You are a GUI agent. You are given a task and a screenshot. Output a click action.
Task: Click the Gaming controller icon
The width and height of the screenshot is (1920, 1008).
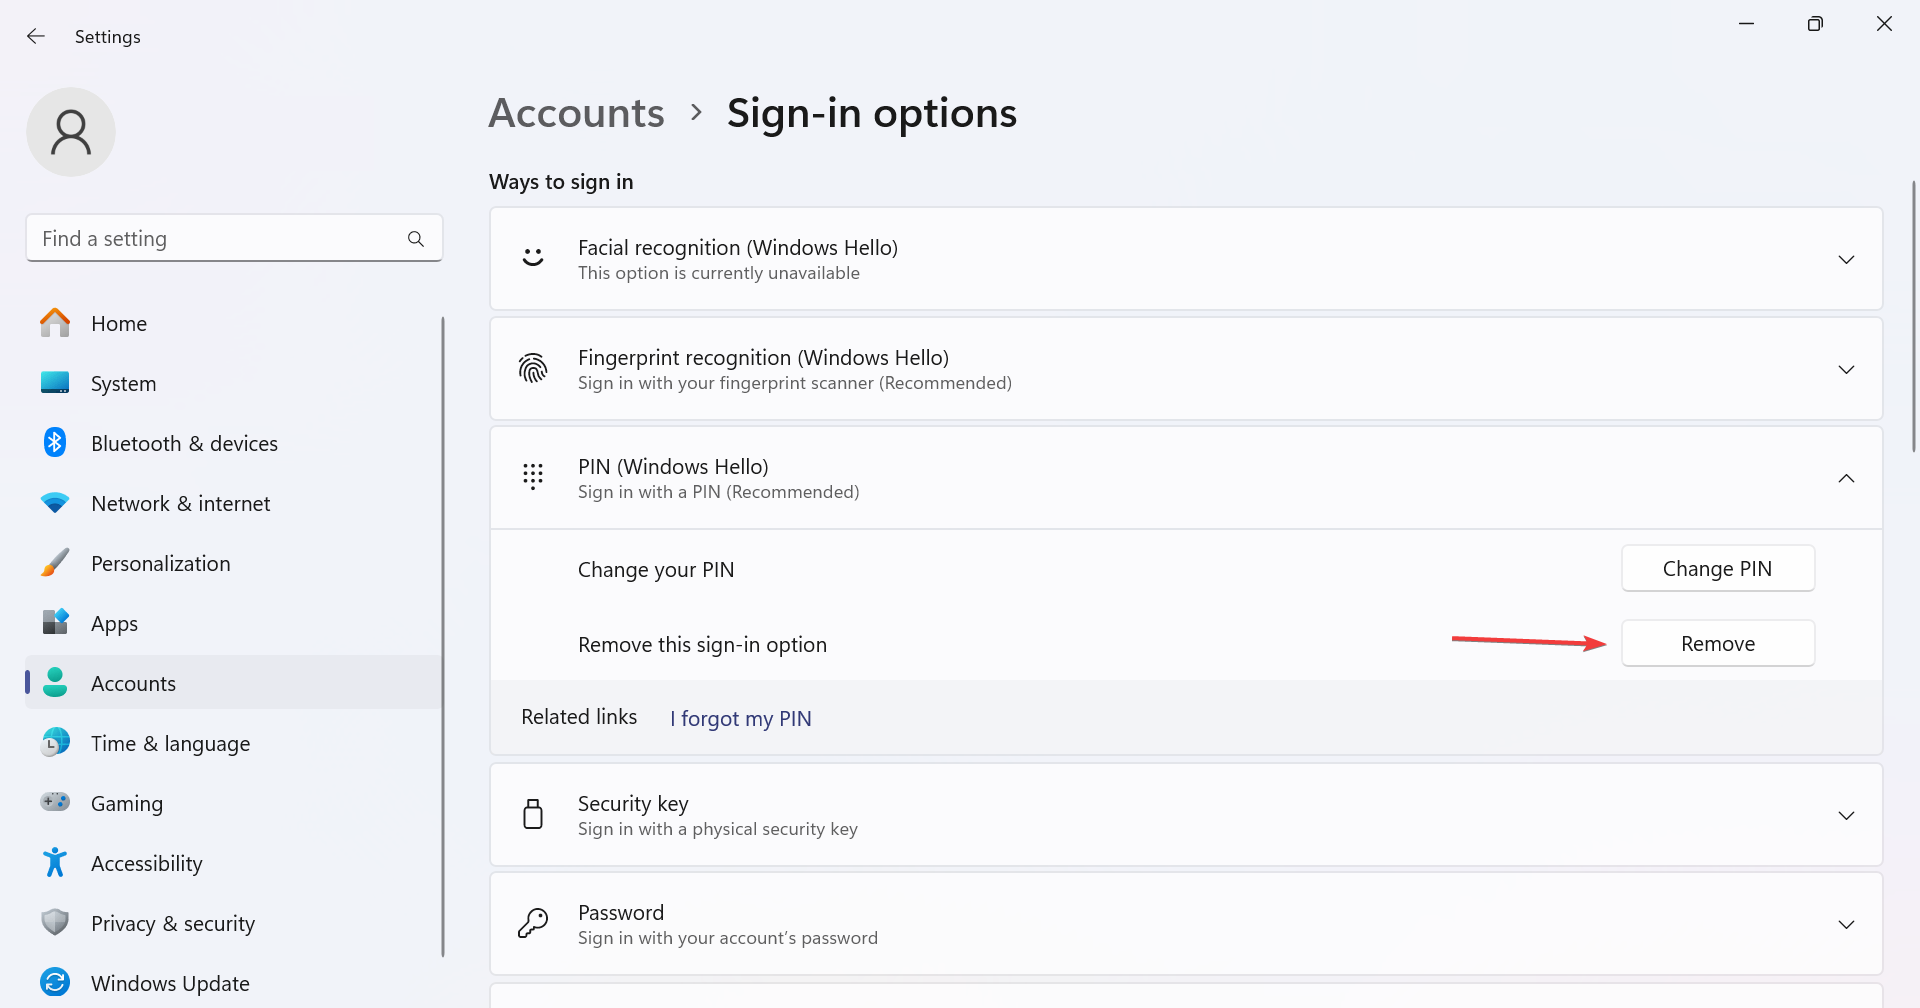55,802
